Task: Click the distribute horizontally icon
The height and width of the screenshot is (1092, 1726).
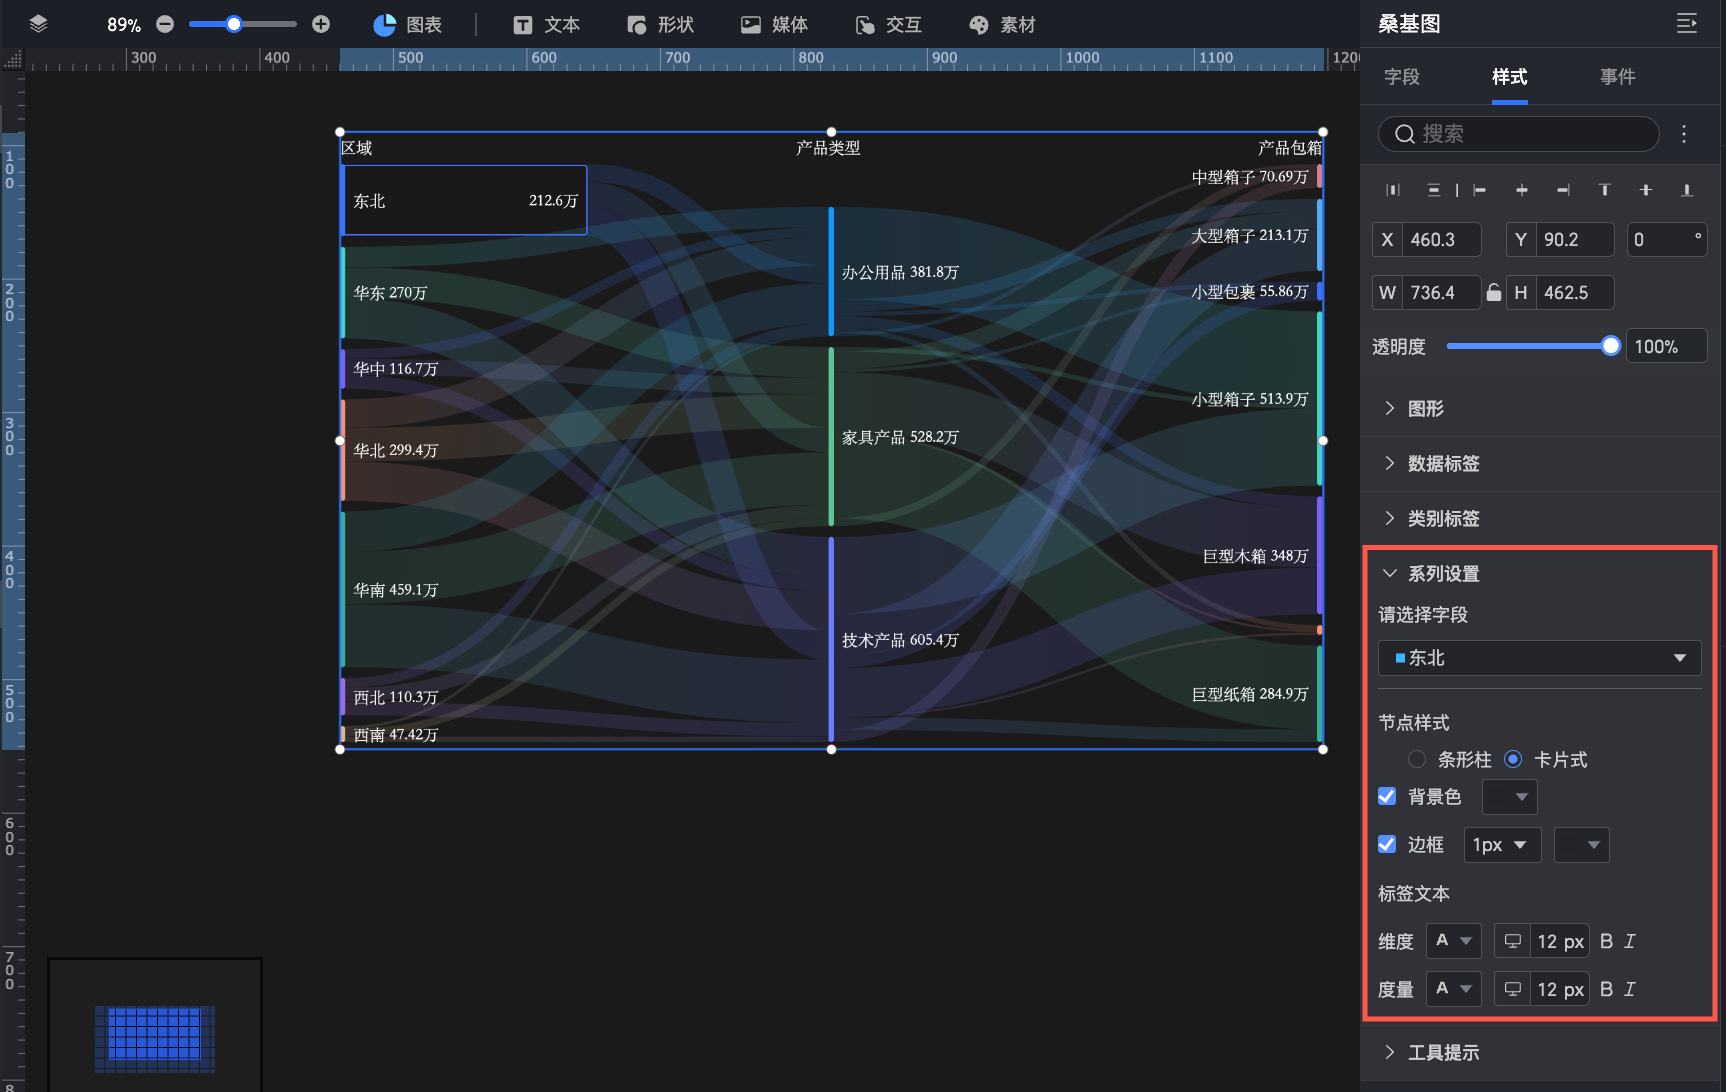Action: point(1393,190)
